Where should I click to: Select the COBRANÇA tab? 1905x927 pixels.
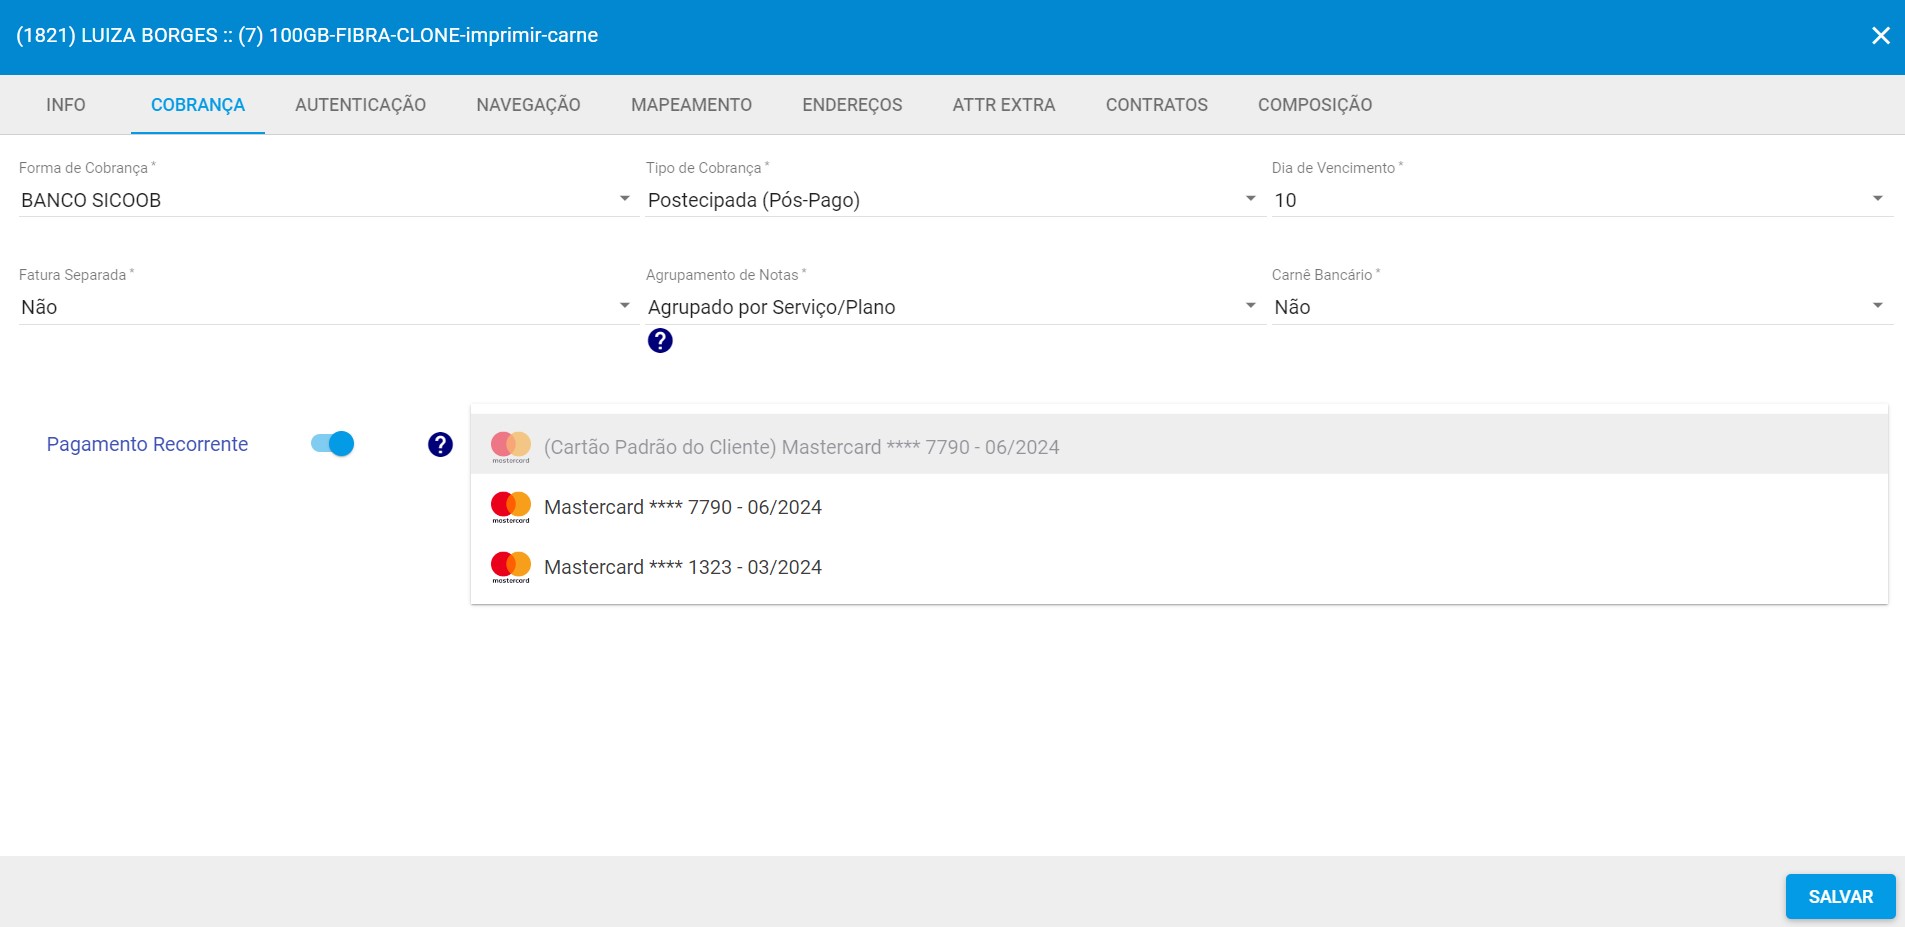point(198,105)
